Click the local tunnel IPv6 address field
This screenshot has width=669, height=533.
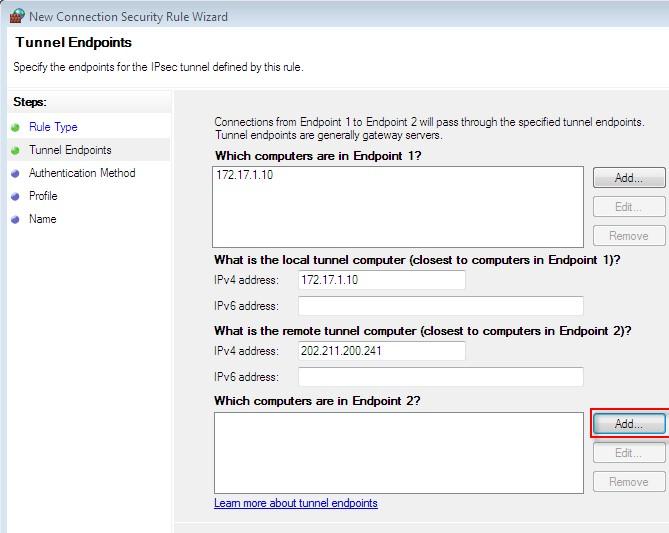(x=440, y=306)
